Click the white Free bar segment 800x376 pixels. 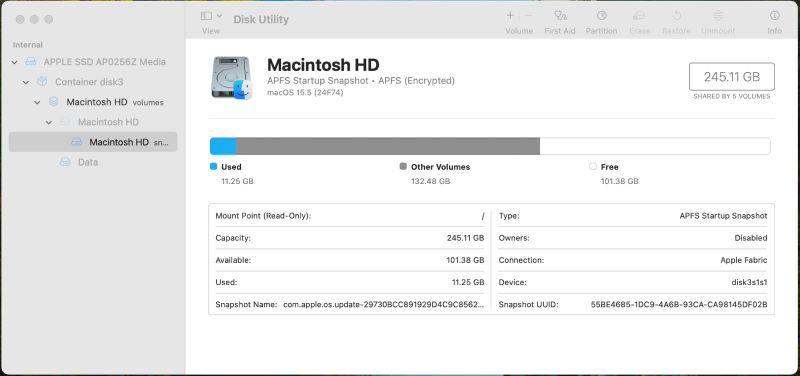point(655,146)
